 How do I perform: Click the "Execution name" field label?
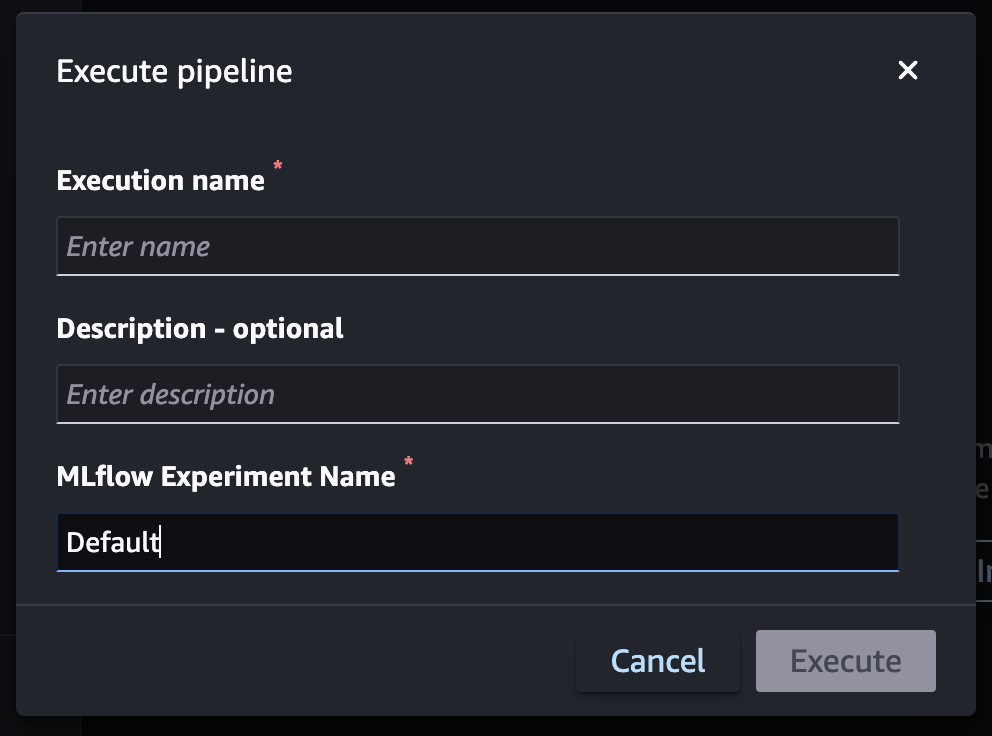(160, 181)
